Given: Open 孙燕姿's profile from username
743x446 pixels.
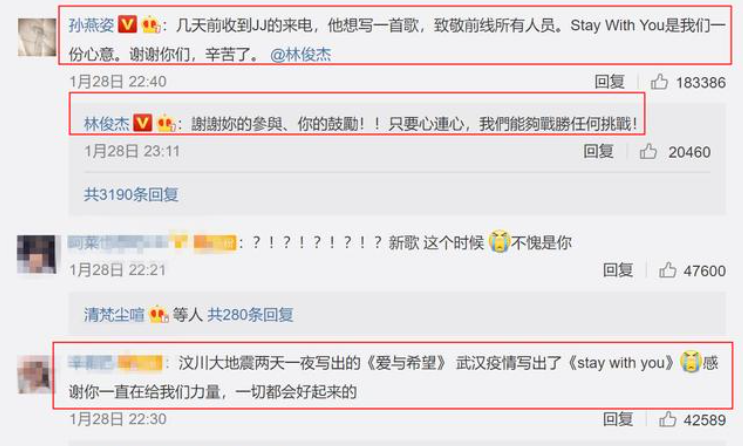Looking at the screenshot, I should click(x=91, y=25).
